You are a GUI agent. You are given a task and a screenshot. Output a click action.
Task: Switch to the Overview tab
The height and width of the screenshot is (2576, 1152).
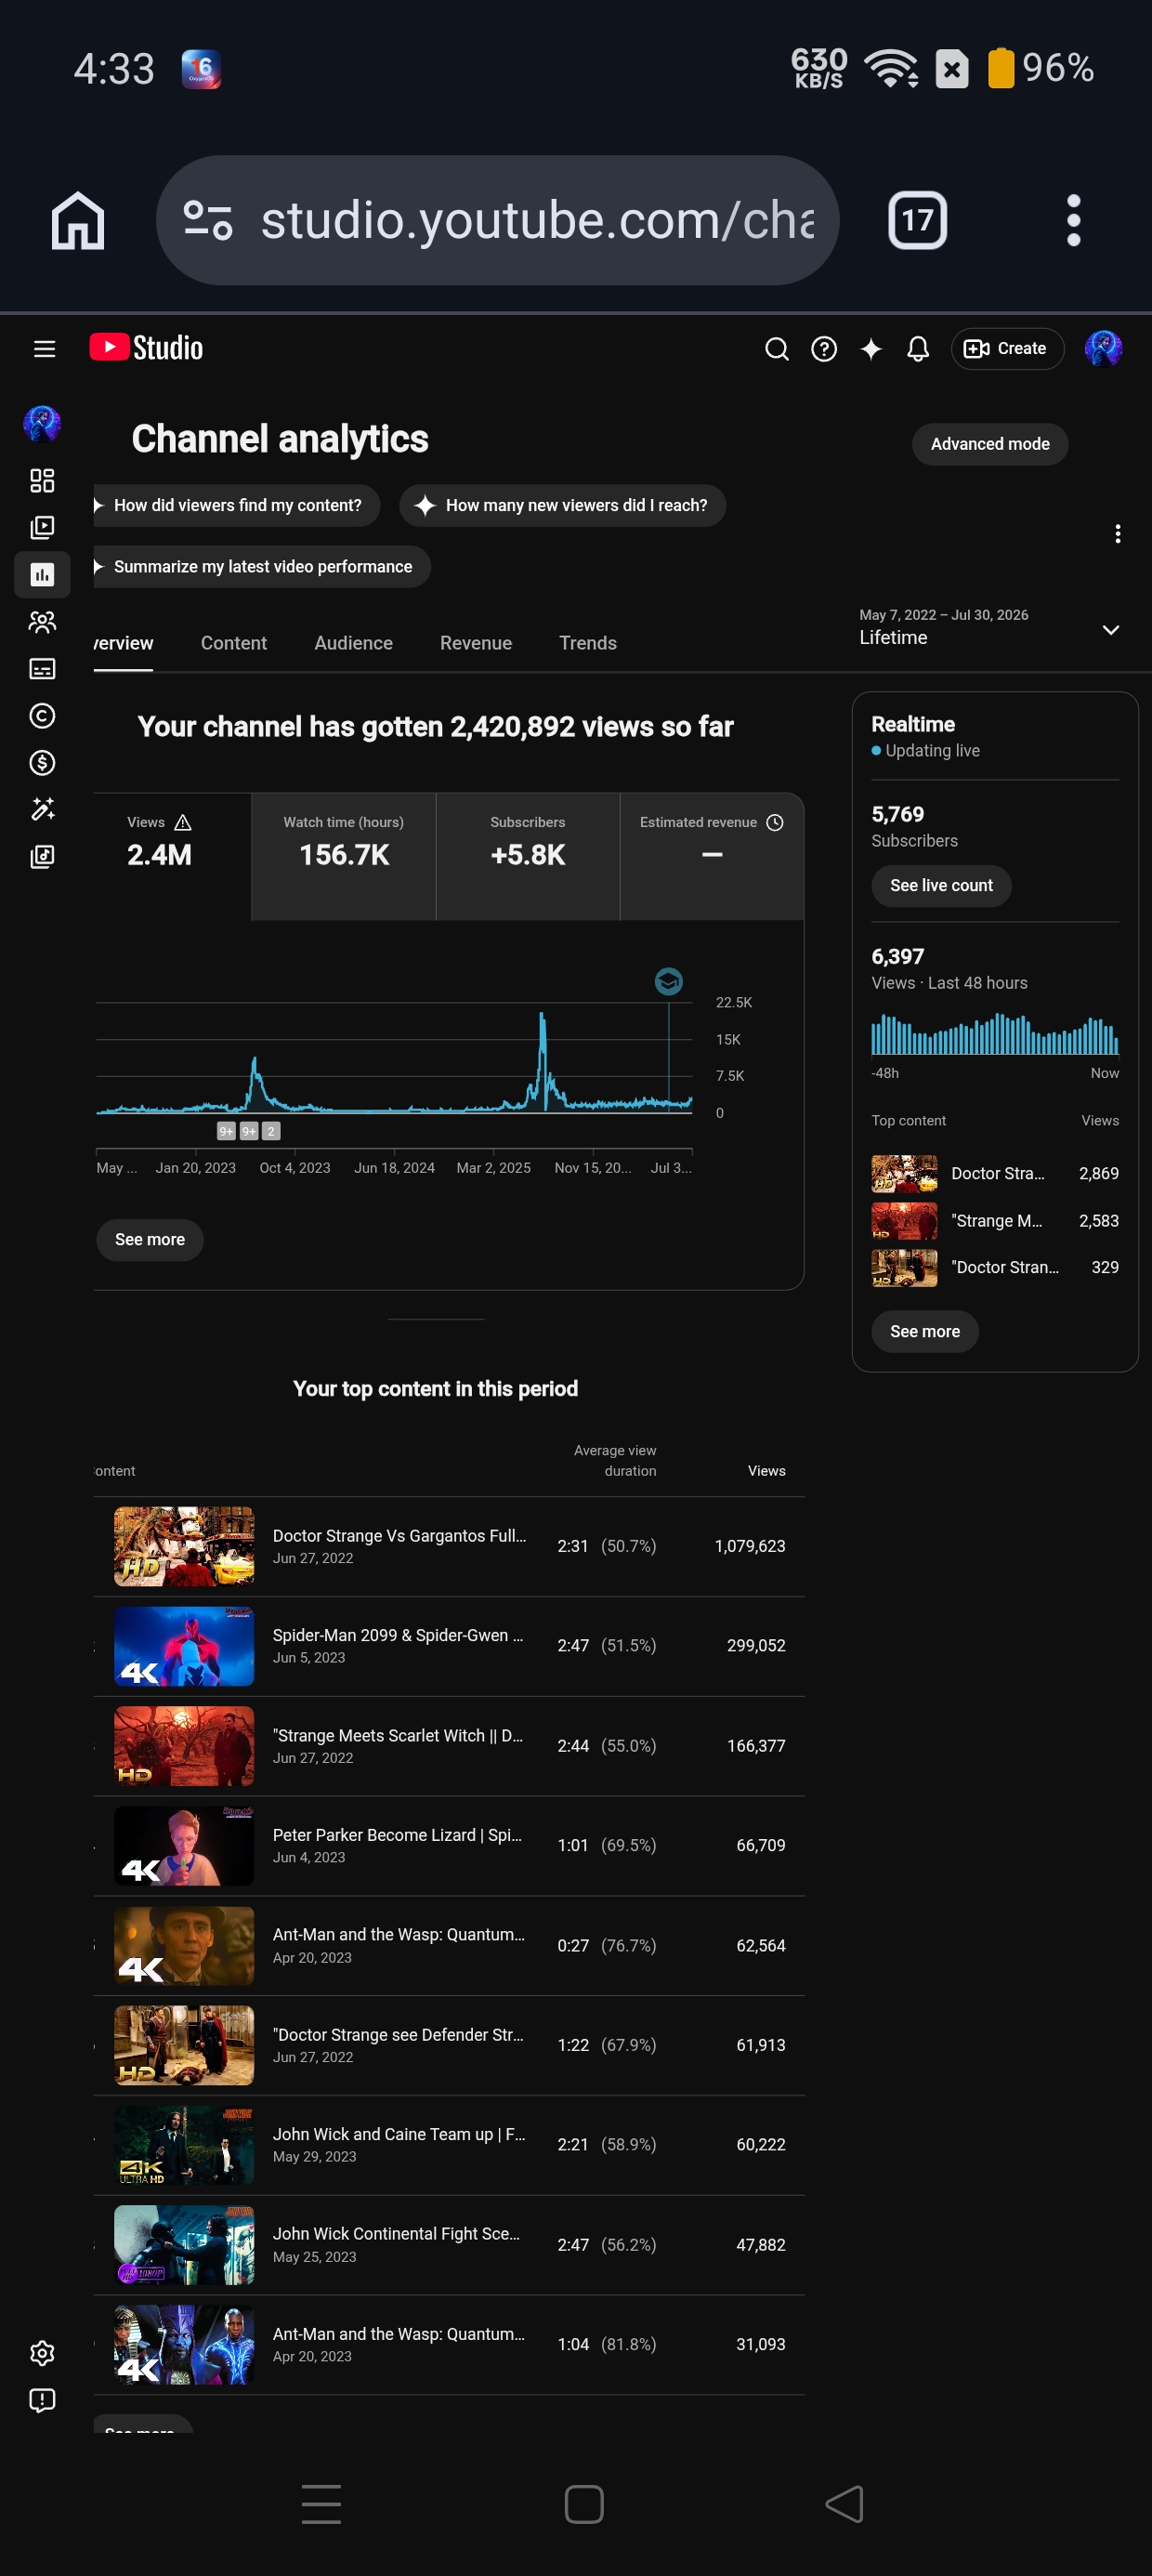[x=123, y=643]
